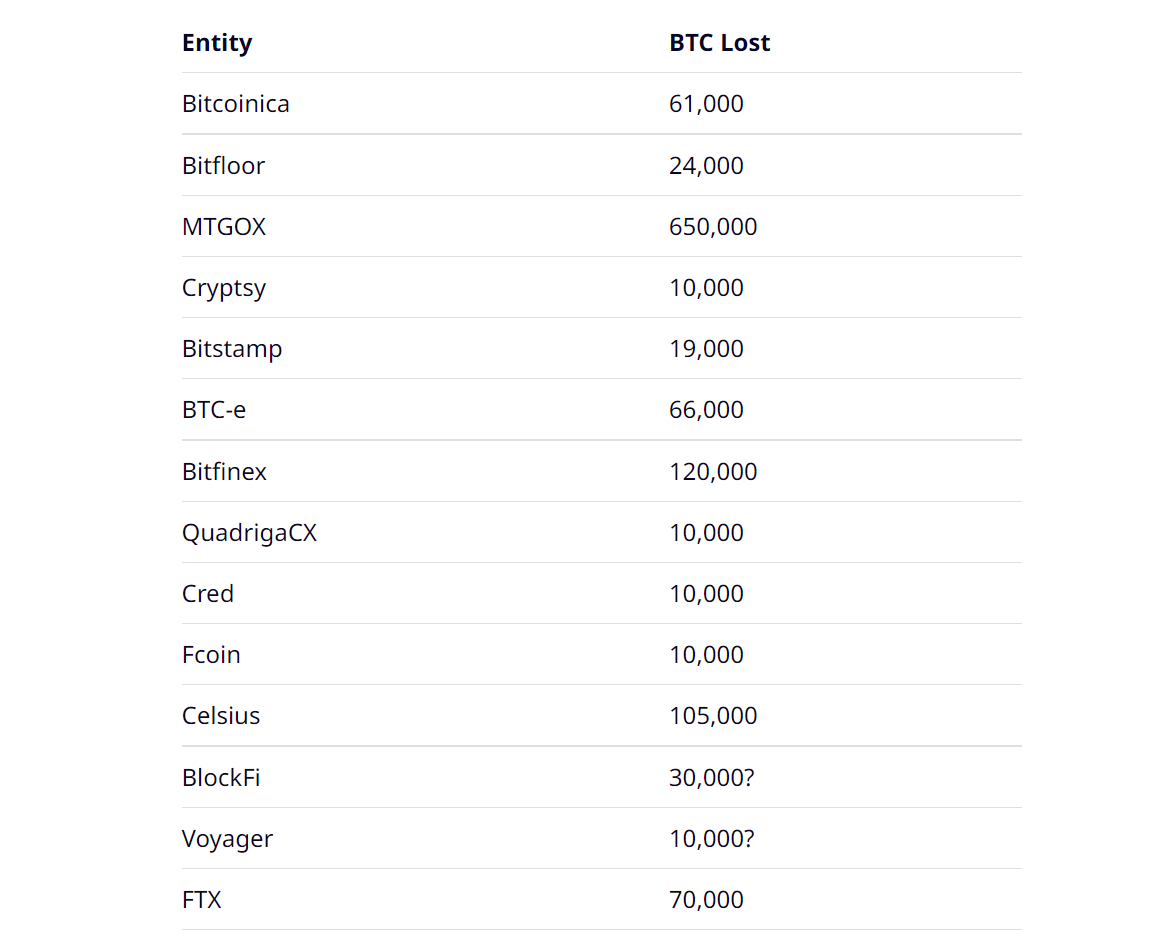Click the Cred row label
The image size is (1162, 943).
[x=208, y=594]
